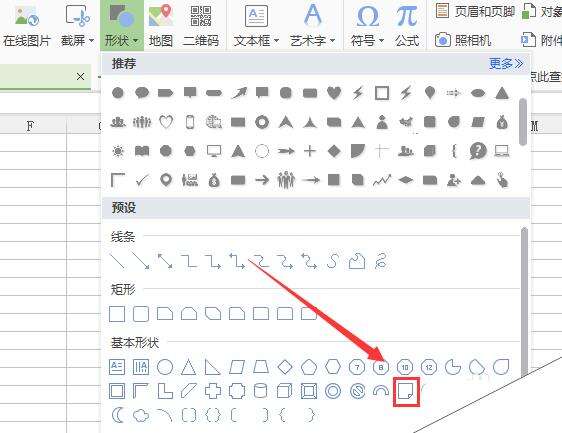562x433 pixels.
Task: Select the rounded rectangle in 矩形
Action: [x=141, y=314]
